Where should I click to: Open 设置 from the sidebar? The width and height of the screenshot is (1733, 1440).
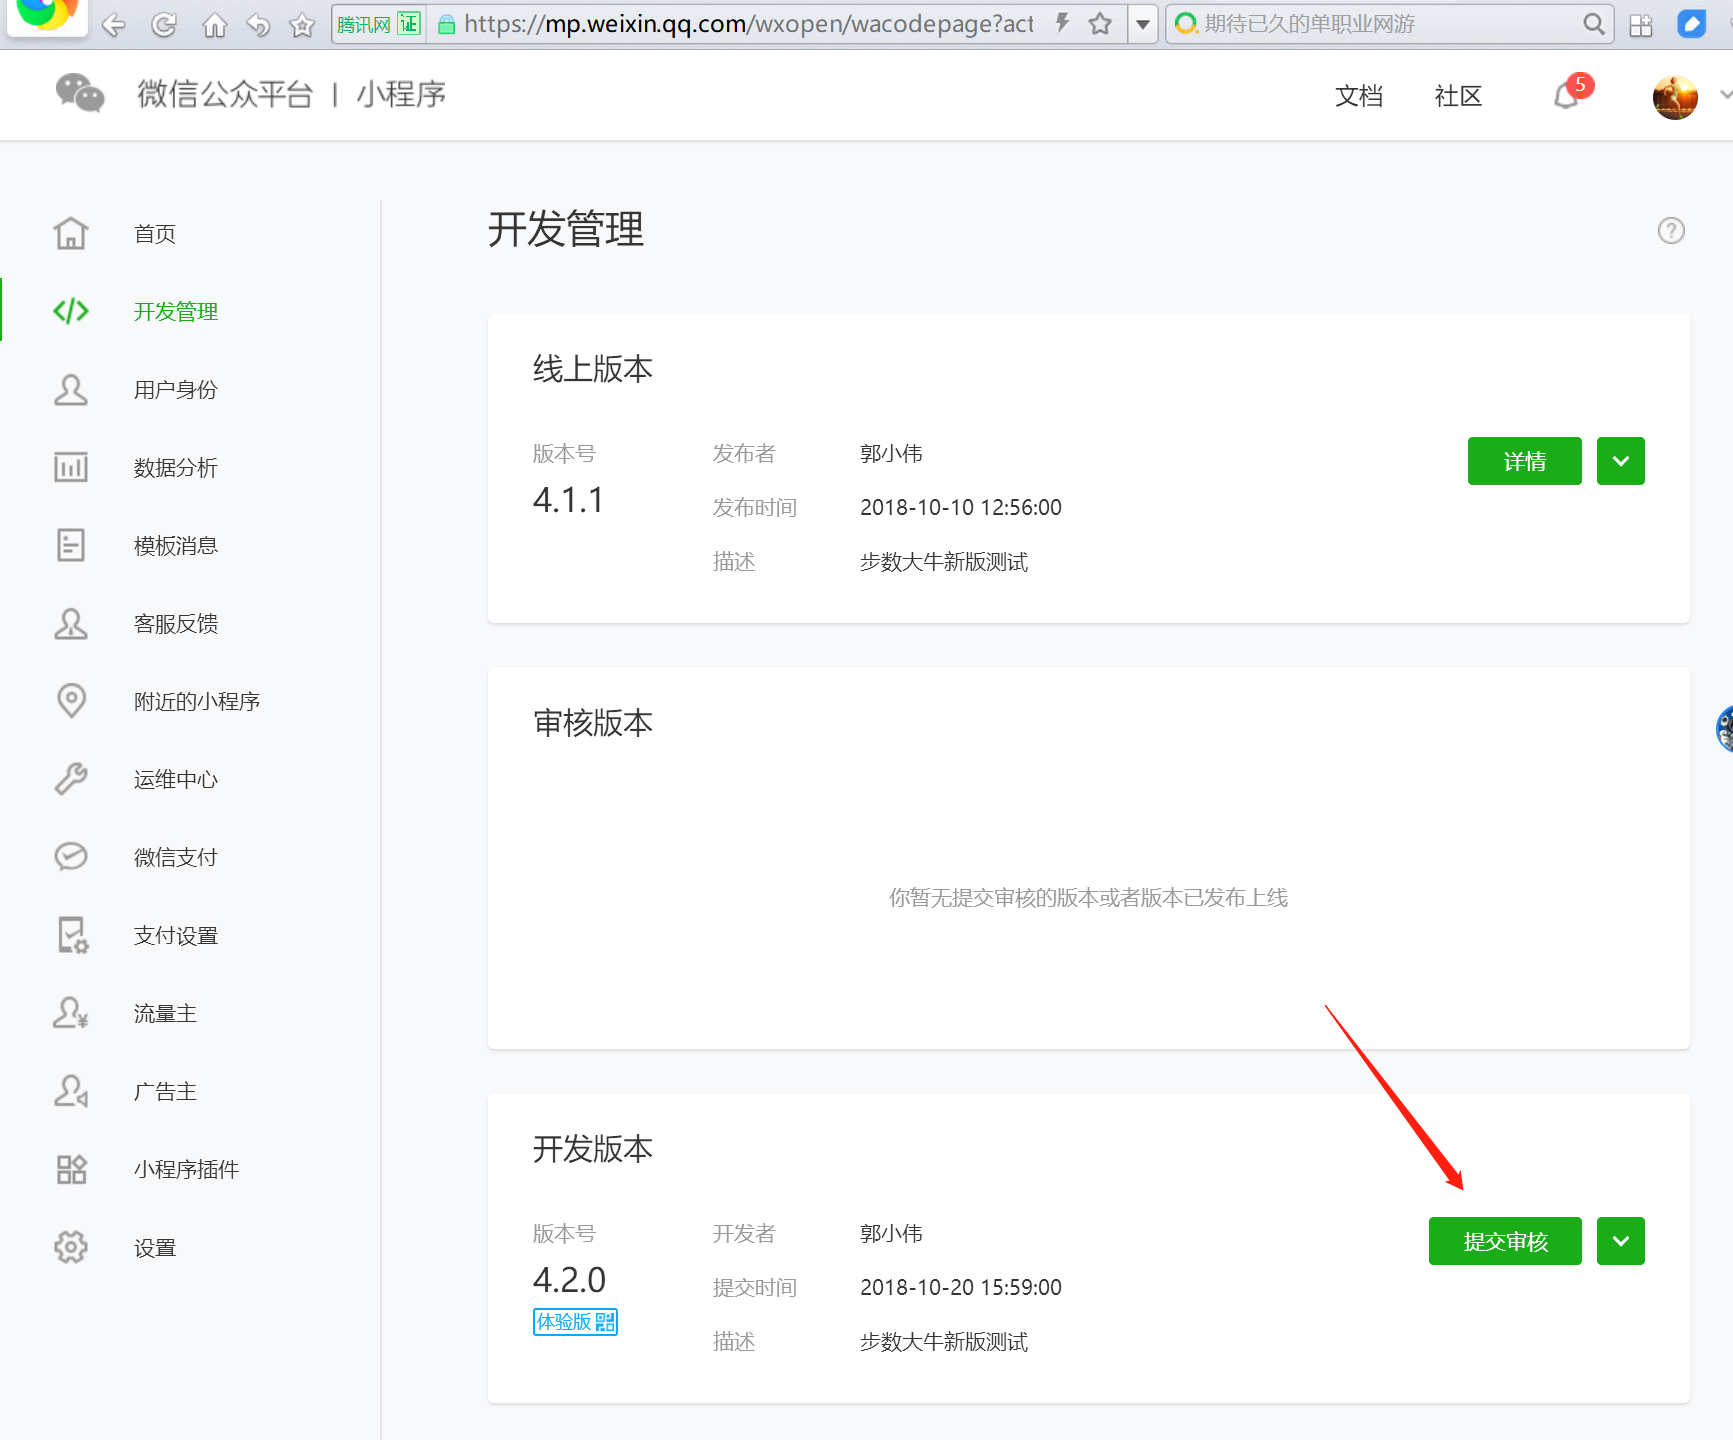point(154,1248)
